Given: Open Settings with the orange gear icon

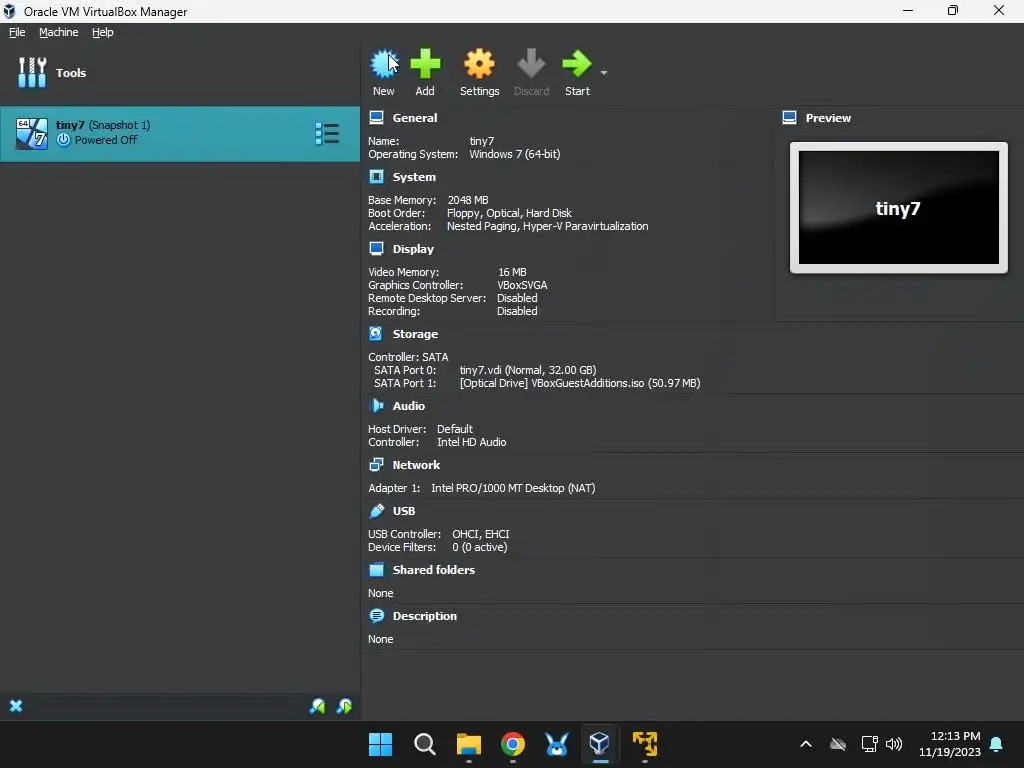Looking at the screenshot, I should coord(479,64).
